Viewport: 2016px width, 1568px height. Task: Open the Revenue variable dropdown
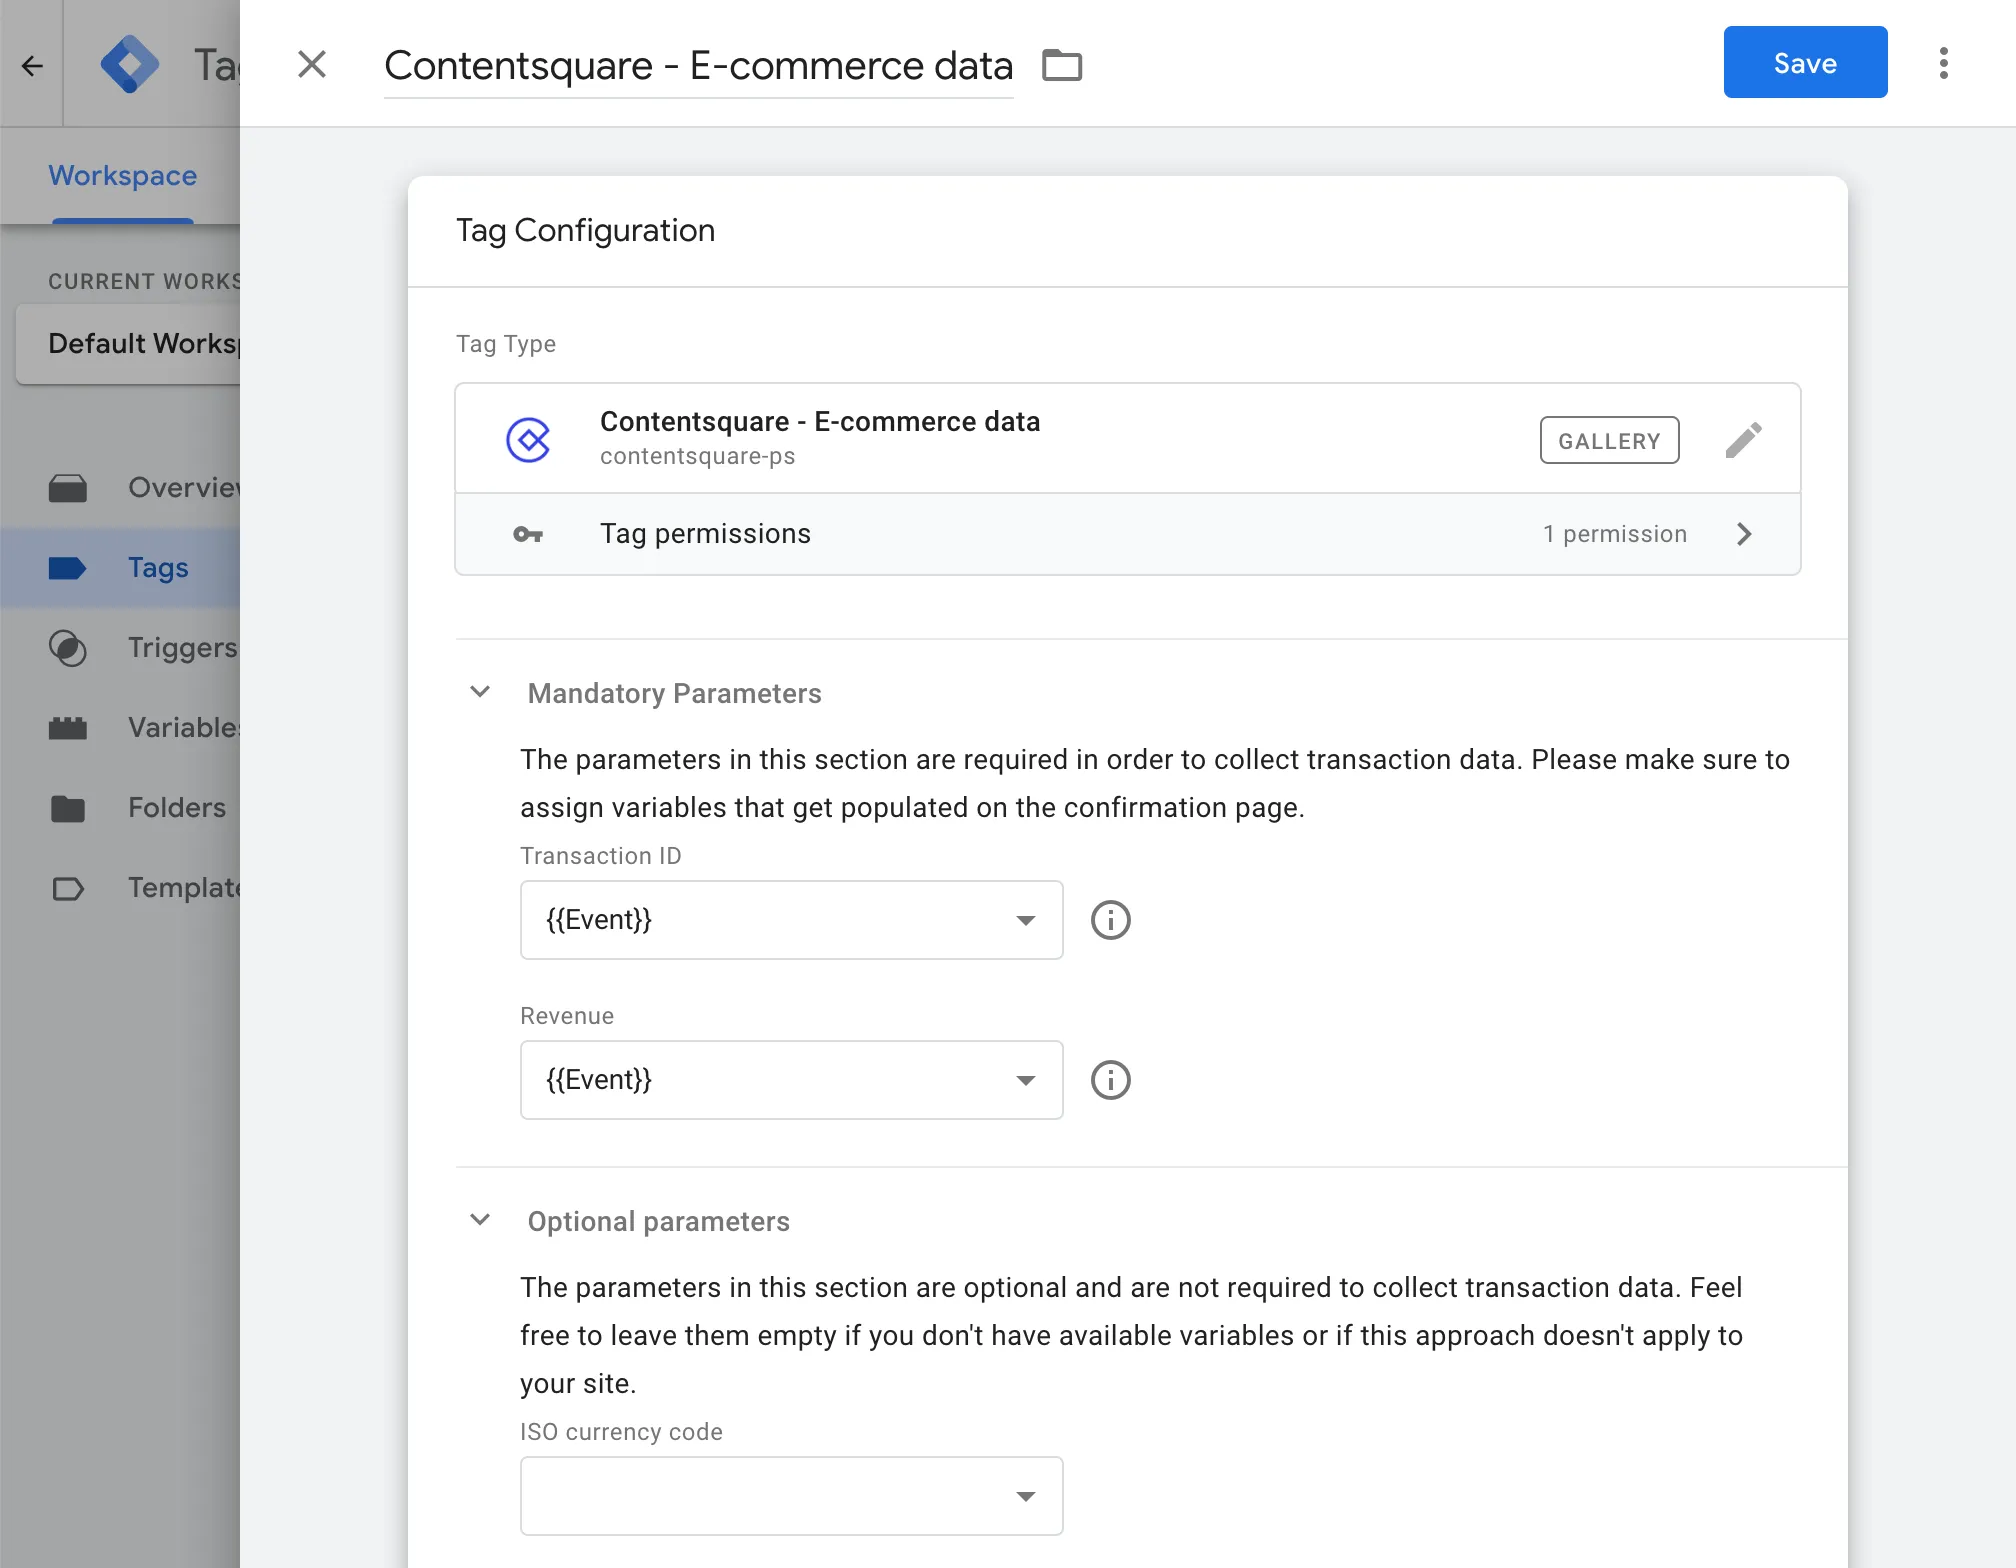tap(791, 1080)
